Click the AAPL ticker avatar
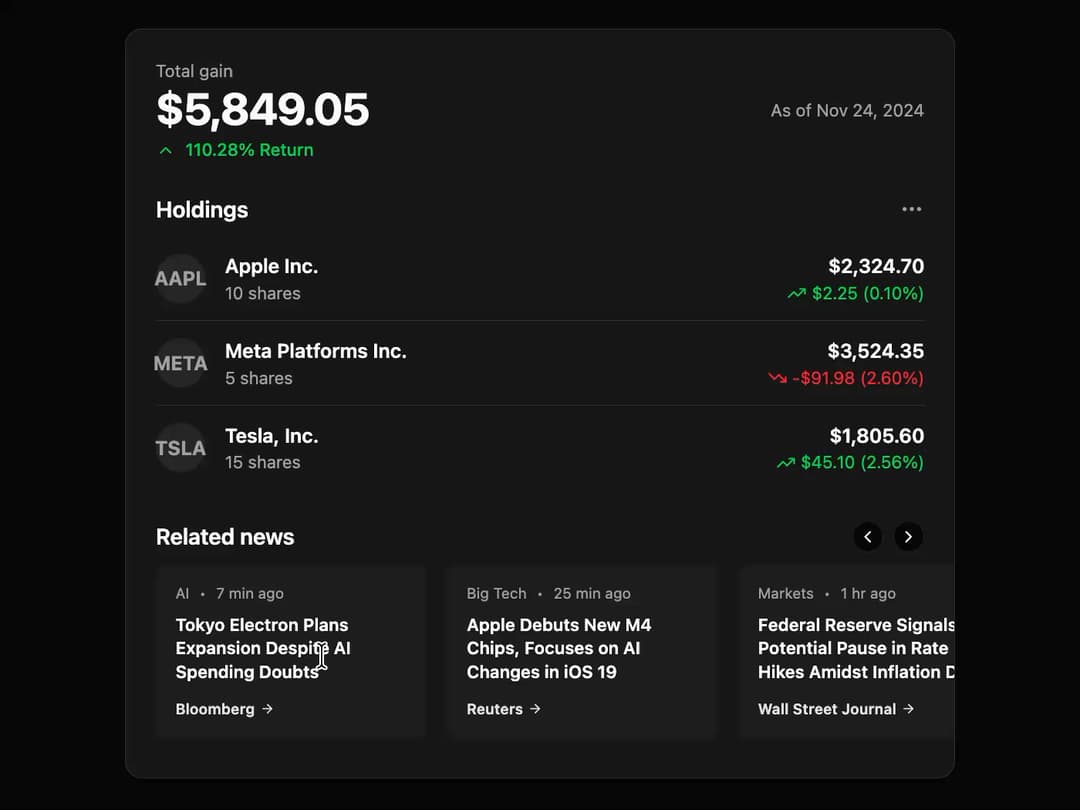 tap(180, 279)
